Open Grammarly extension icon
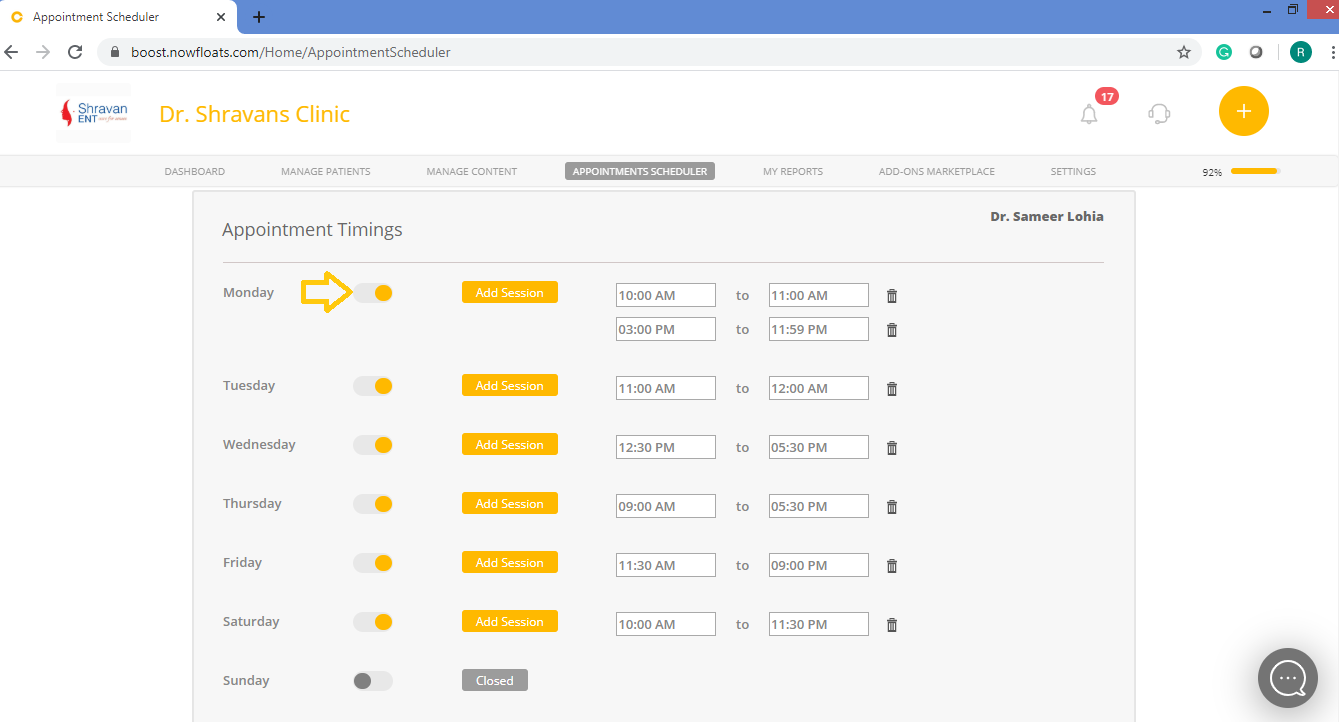This screenshot has width=1339, height=722. 1224,52
